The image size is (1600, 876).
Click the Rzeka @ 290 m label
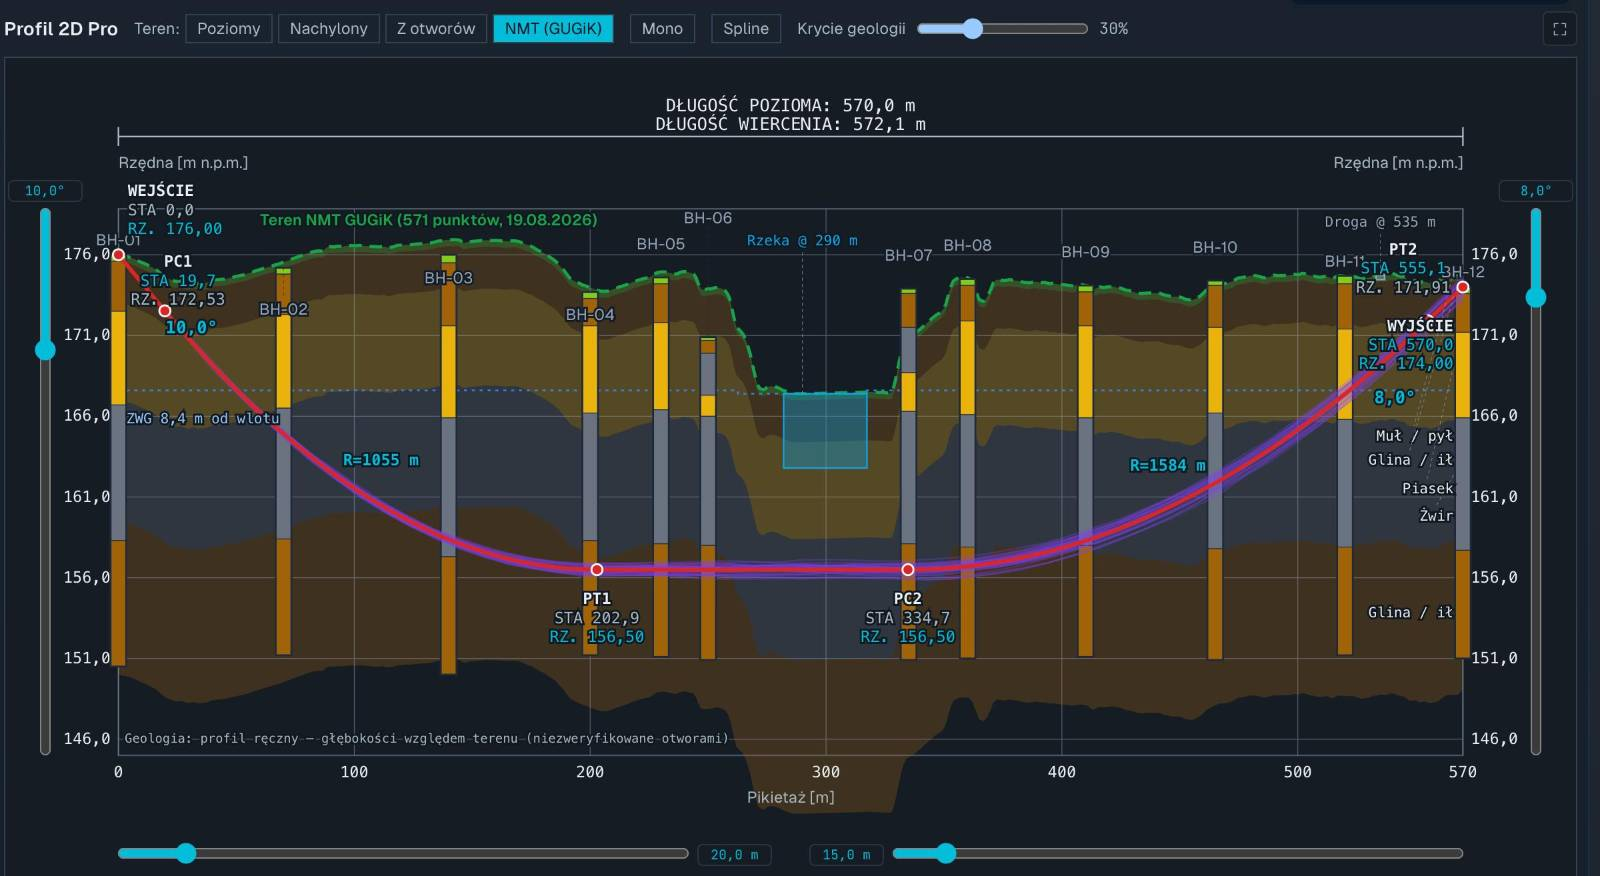point(802,240)
